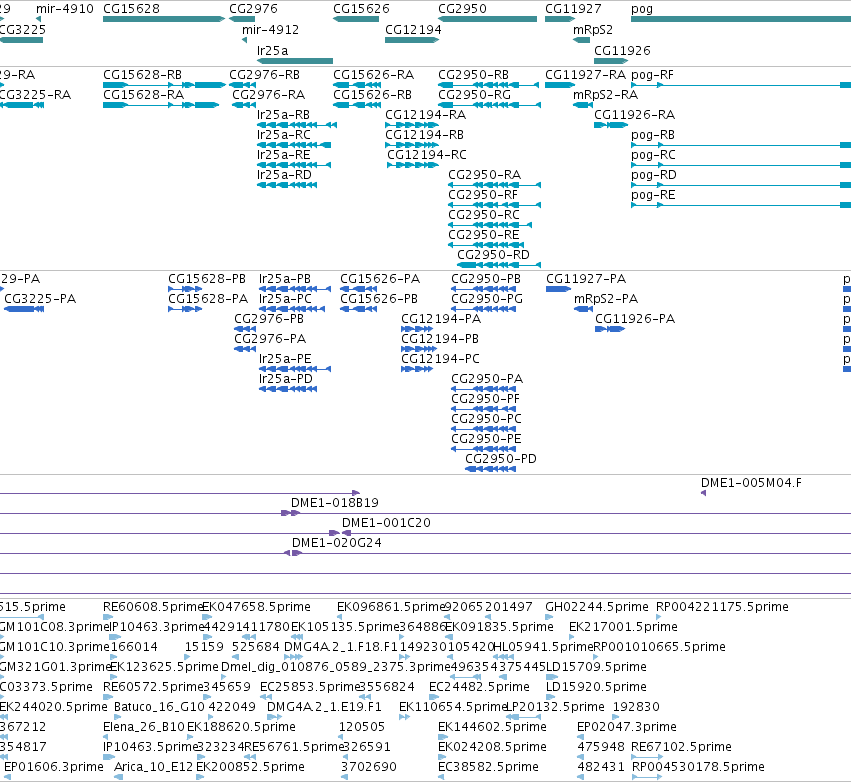Click transcript CG2976-RB
Screen dimensions: 851x782
click(x=242, y=85)
